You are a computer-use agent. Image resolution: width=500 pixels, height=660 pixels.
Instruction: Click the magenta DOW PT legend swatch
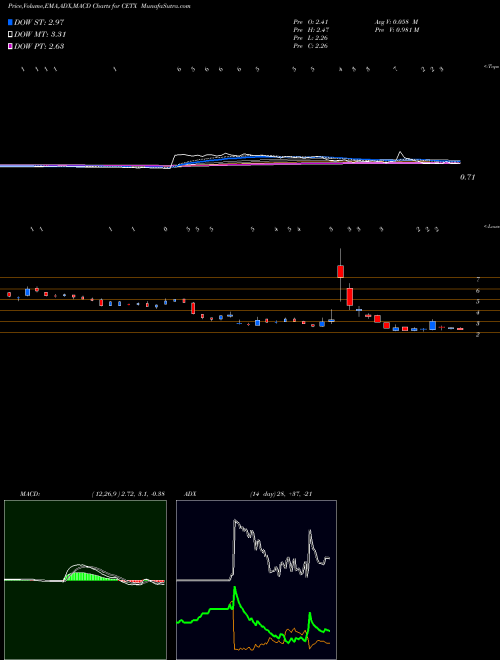click(x=11, y=46)
